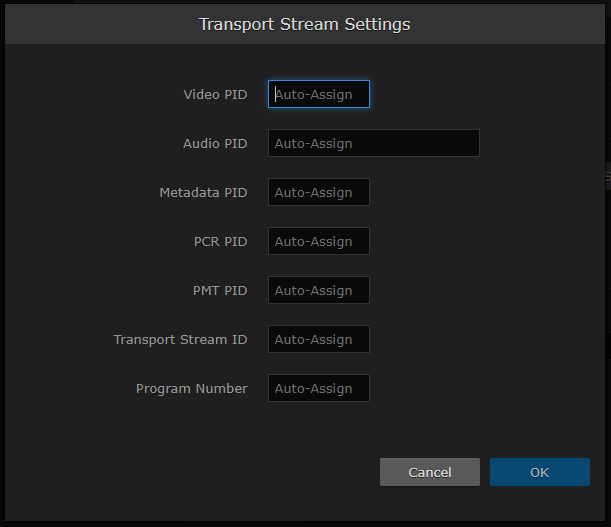Image resolution: width=611 pixels, height=527 pixels.
Task: Click the PCR PID label
Action: coord(220,242)
